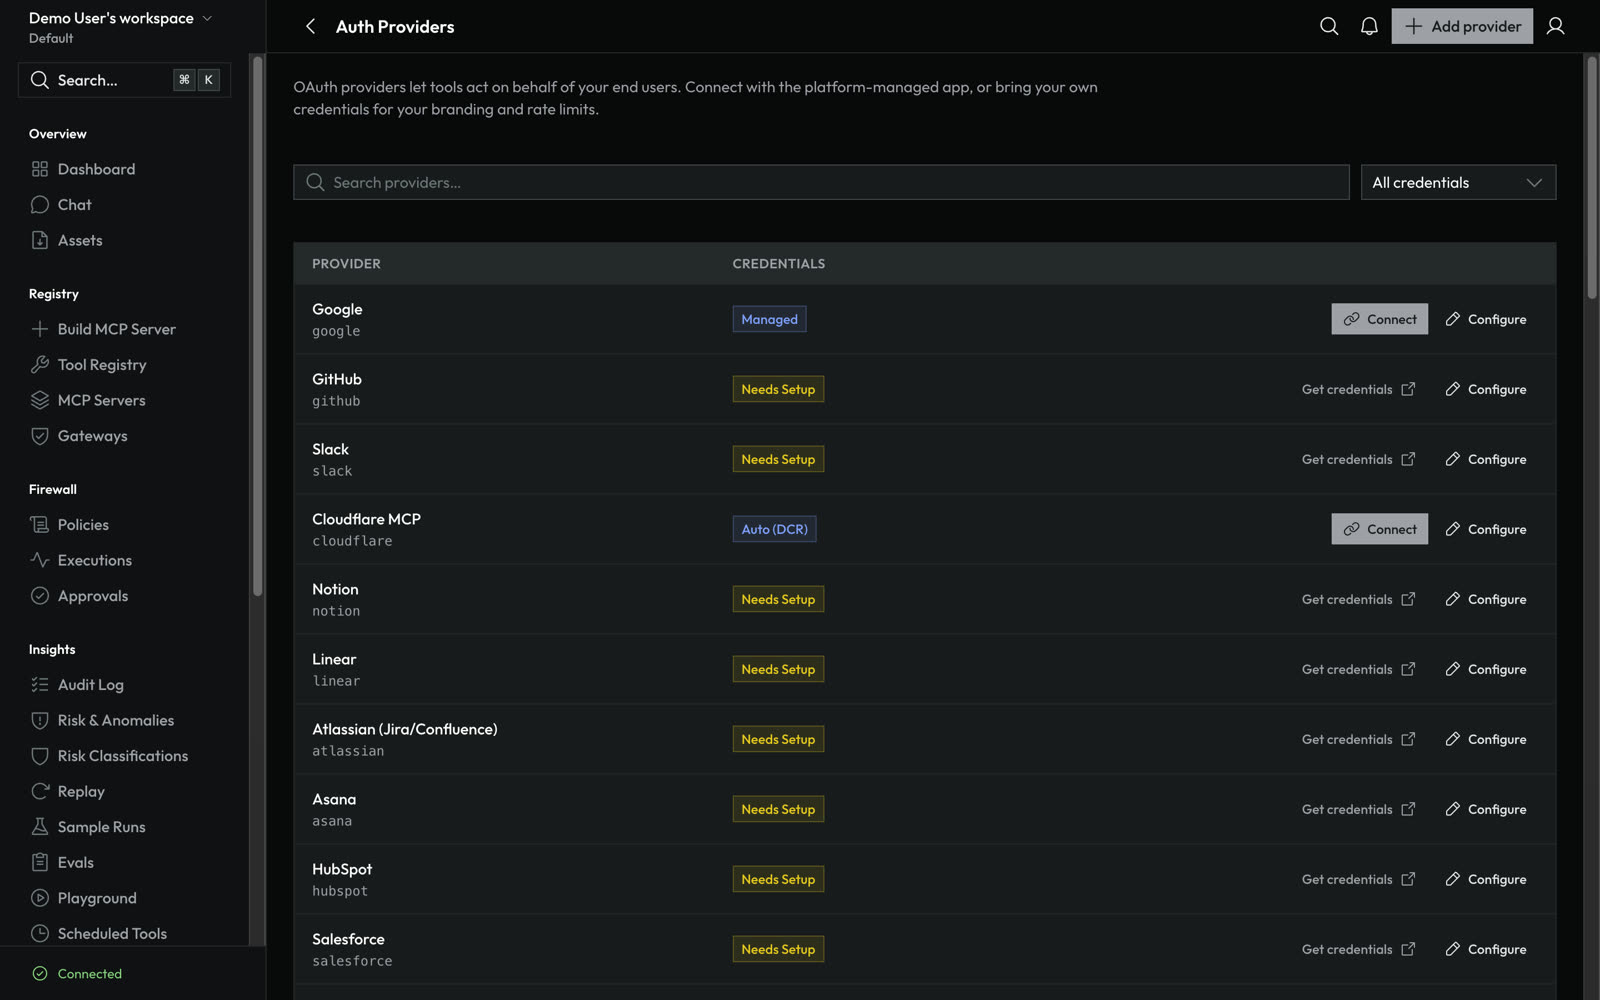Open the notifications bell
This screenshot has width=1600, height=1000.
pos(1369,27)
